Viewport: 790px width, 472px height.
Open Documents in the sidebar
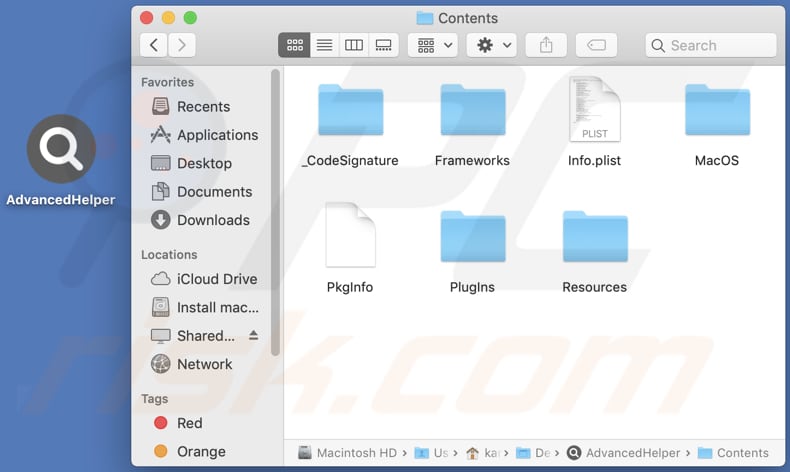pos(202,192)
